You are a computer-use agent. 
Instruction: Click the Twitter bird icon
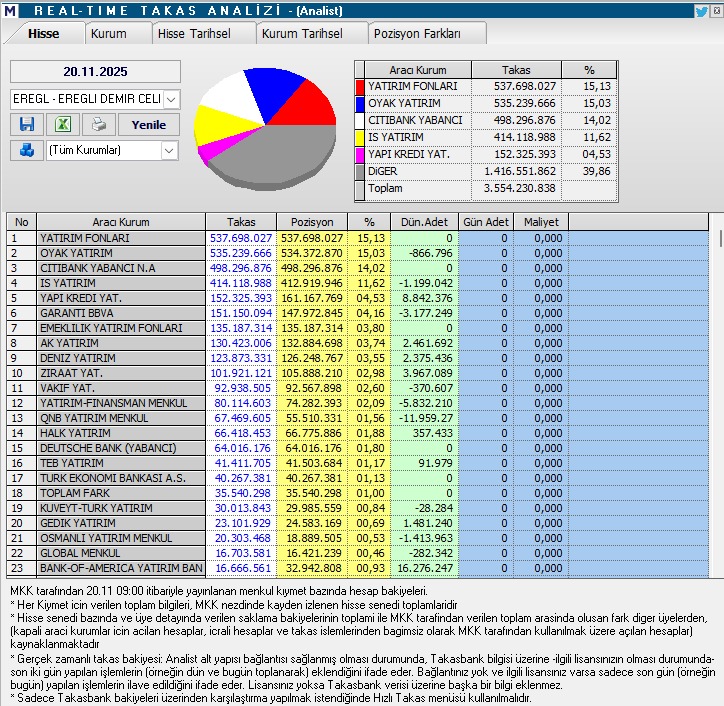coord(702,10)
